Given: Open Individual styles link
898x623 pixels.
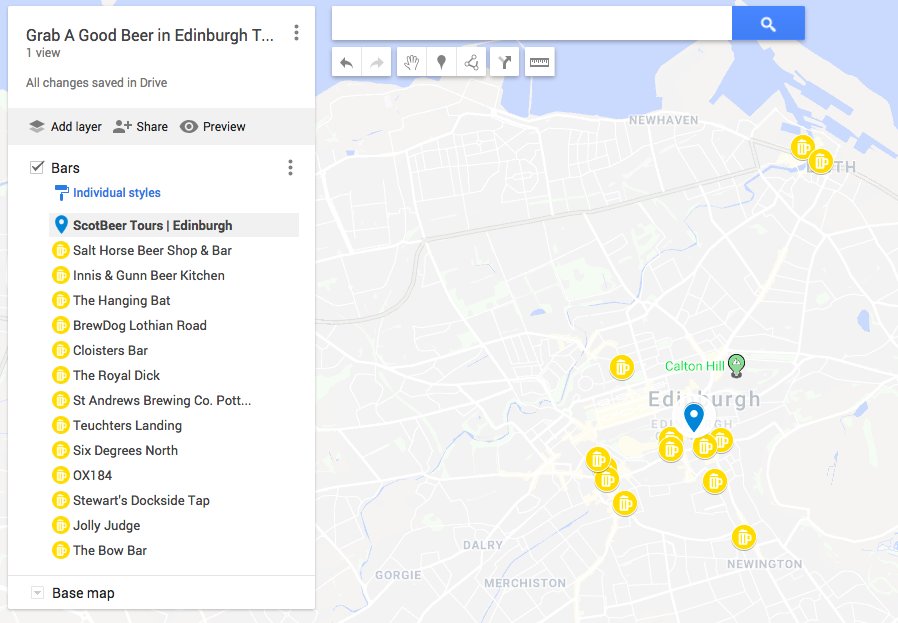Looking at the screenshot, I should pos(117,193).
